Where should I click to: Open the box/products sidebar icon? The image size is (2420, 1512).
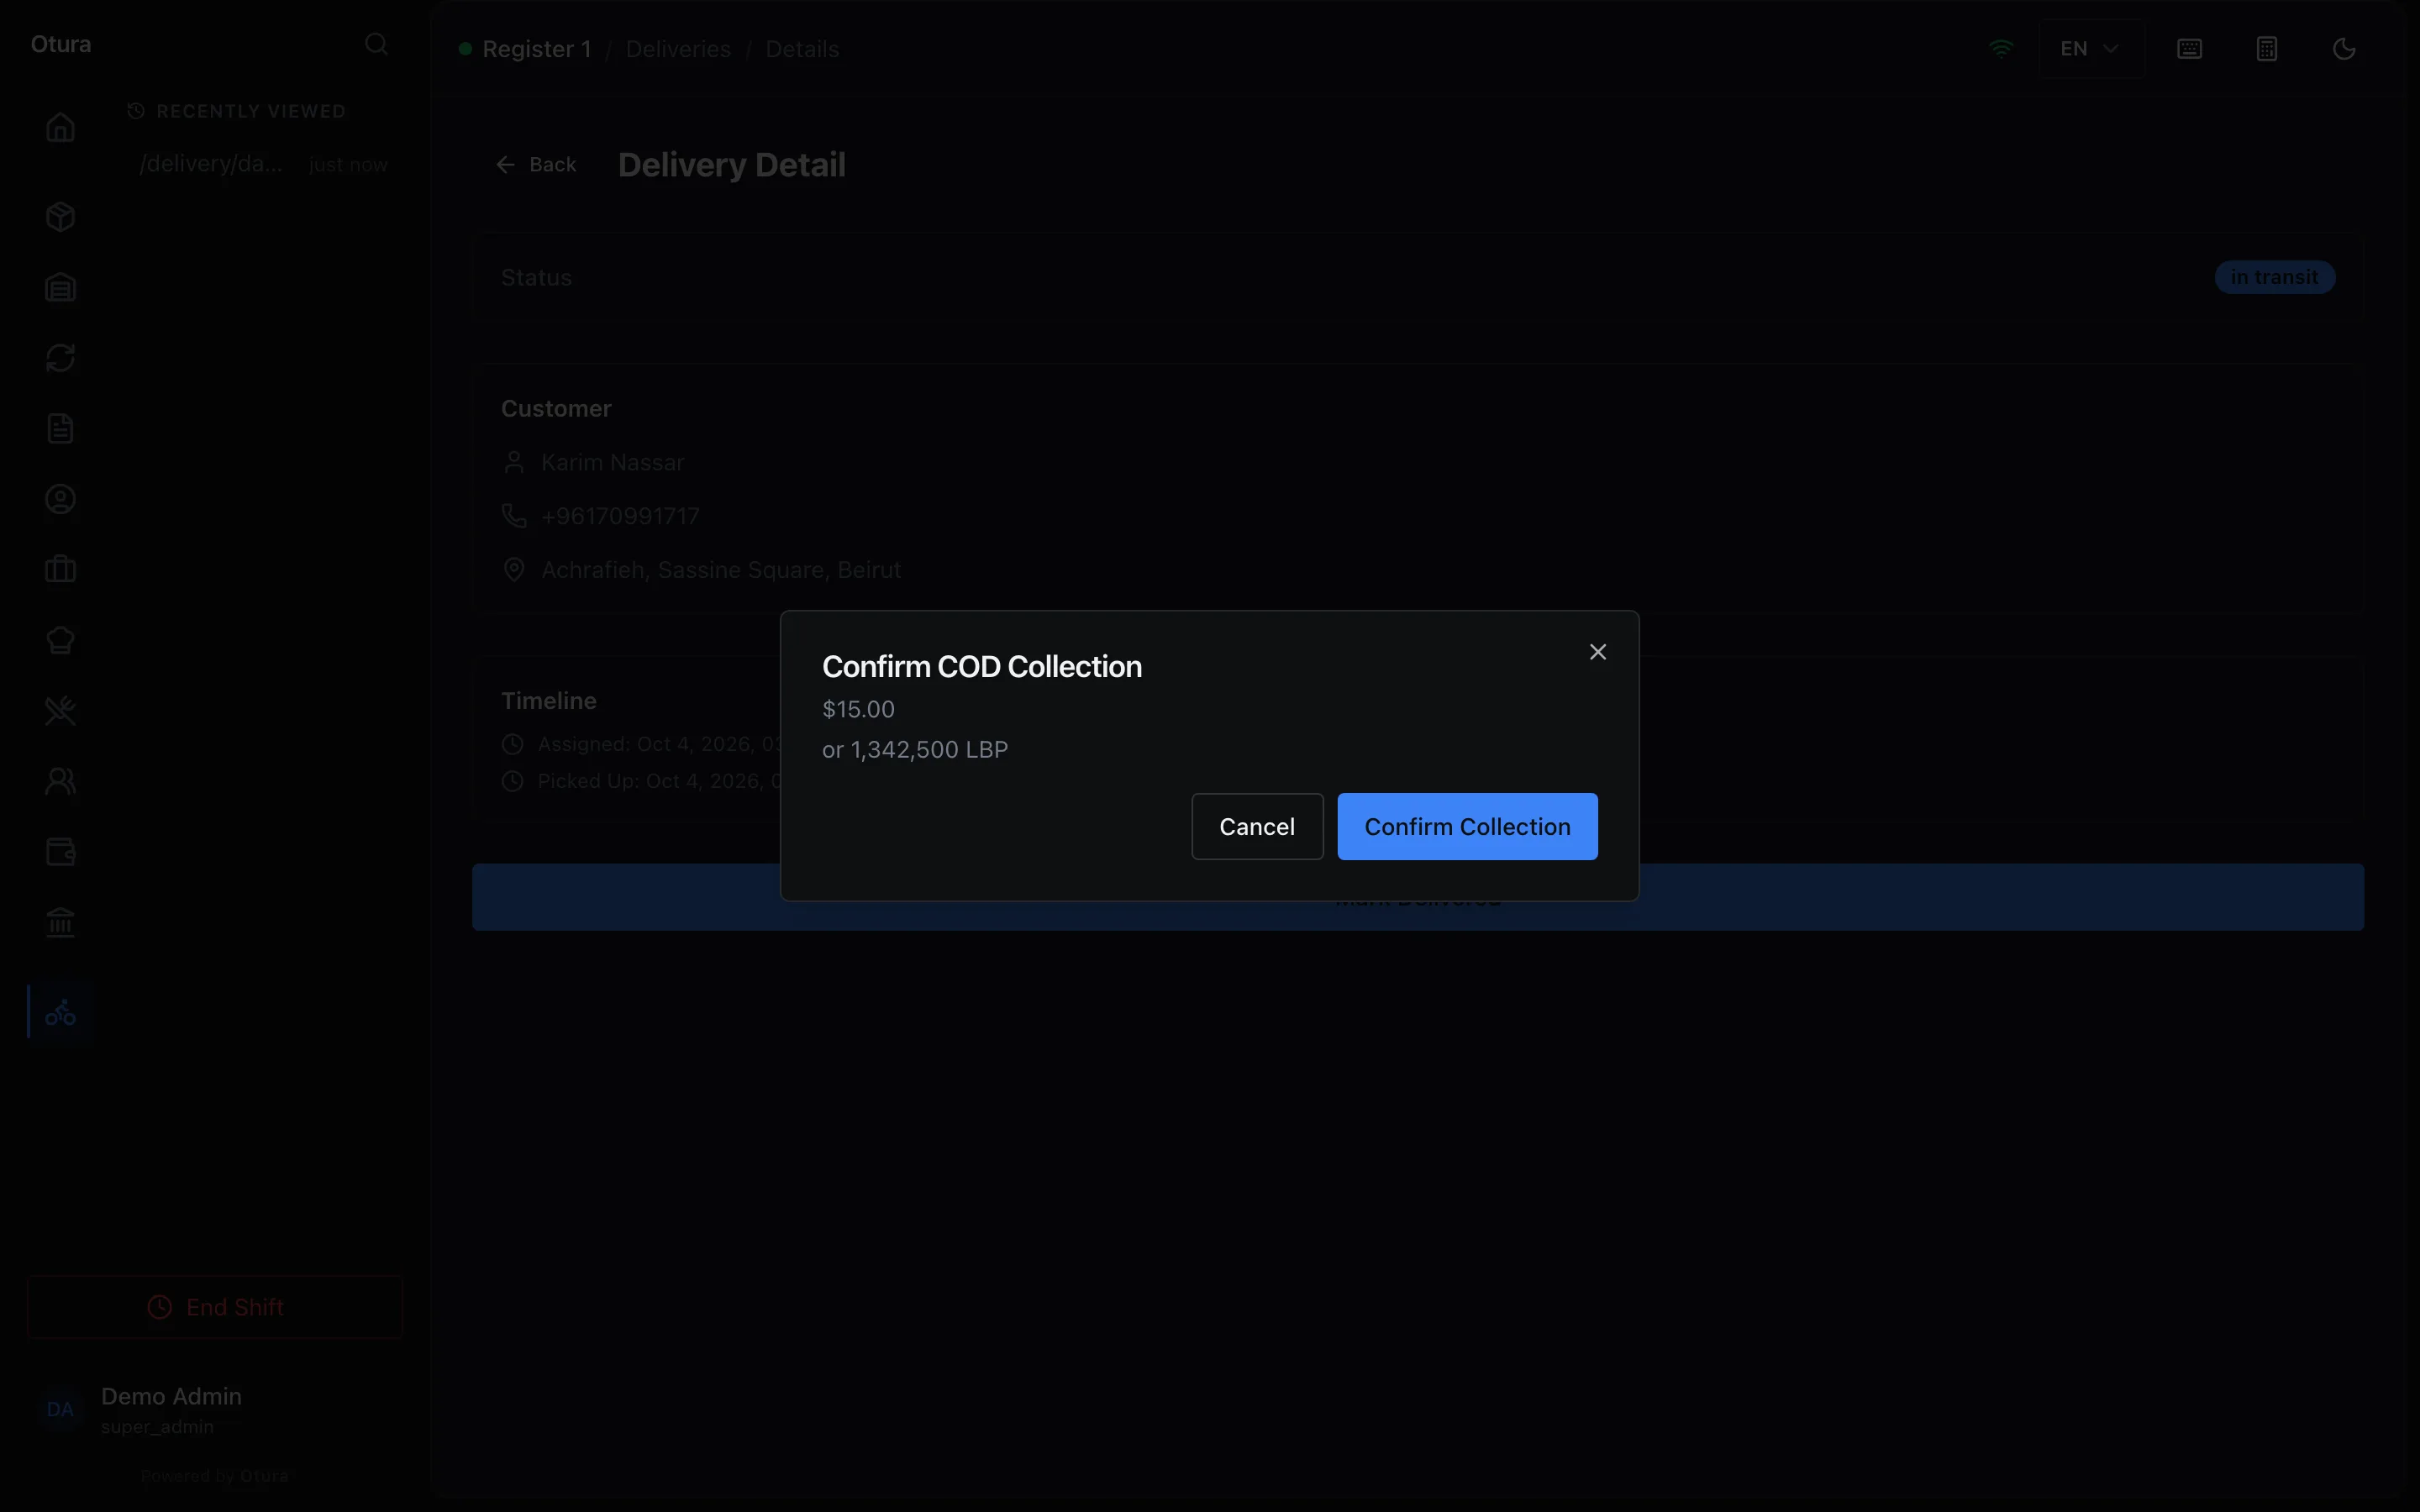click(x=60, y=217)
